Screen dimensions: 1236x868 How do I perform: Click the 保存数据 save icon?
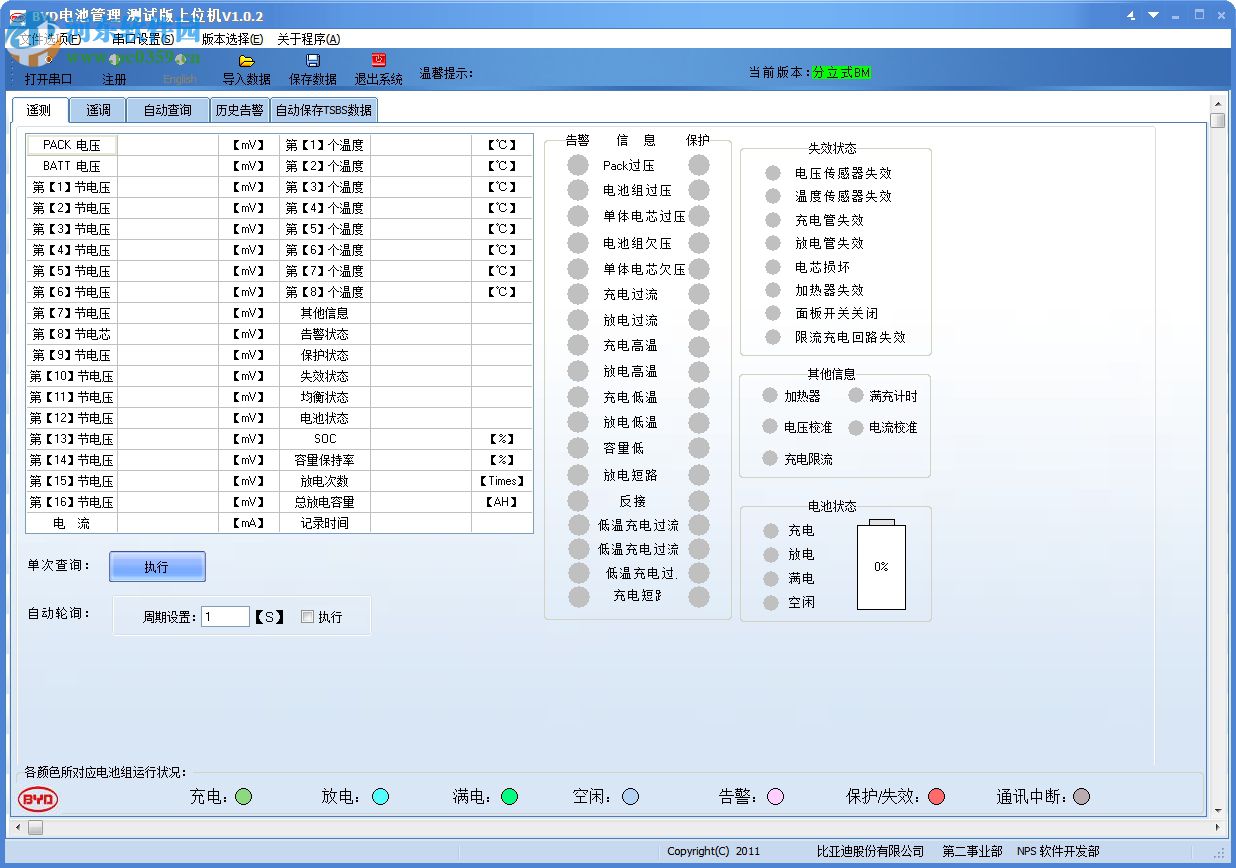tap(312, 60)
